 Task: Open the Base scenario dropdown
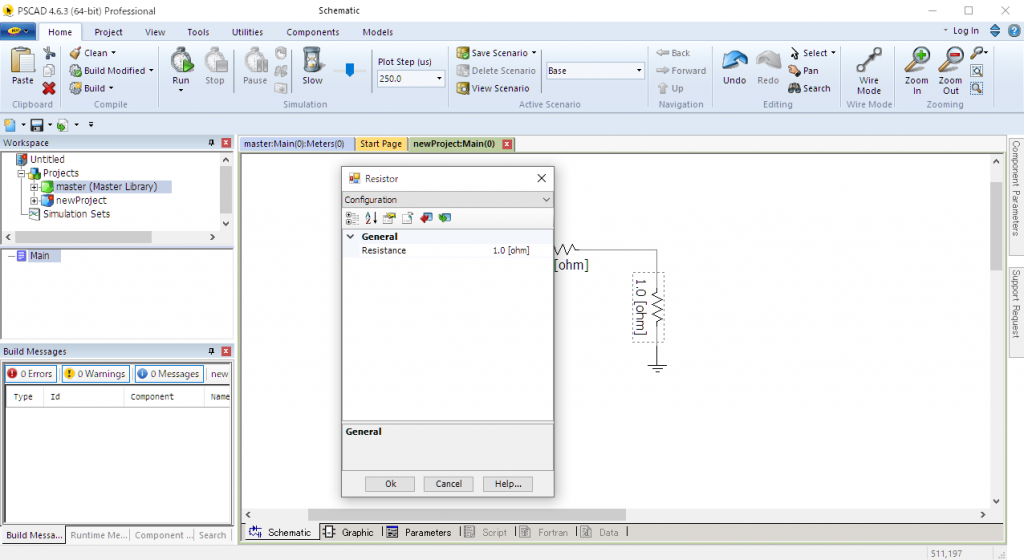tap(639, 71)
